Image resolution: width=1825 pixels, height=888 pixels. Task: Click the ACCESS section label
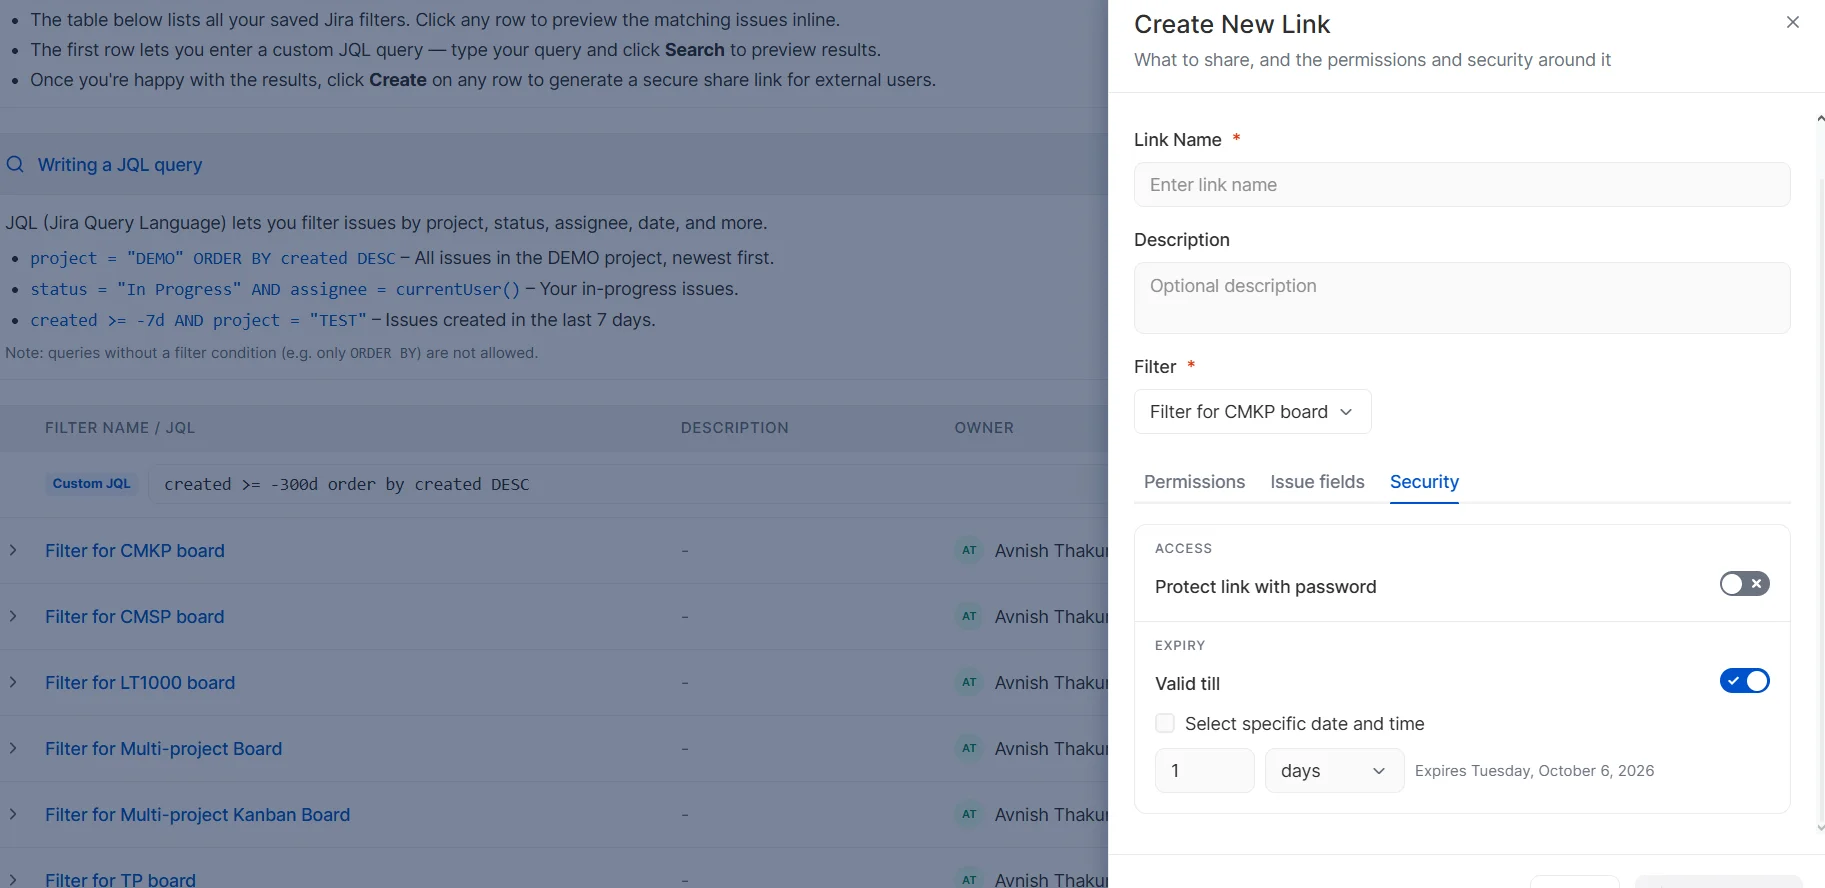pyautogui.click(x=1183, y=548)
